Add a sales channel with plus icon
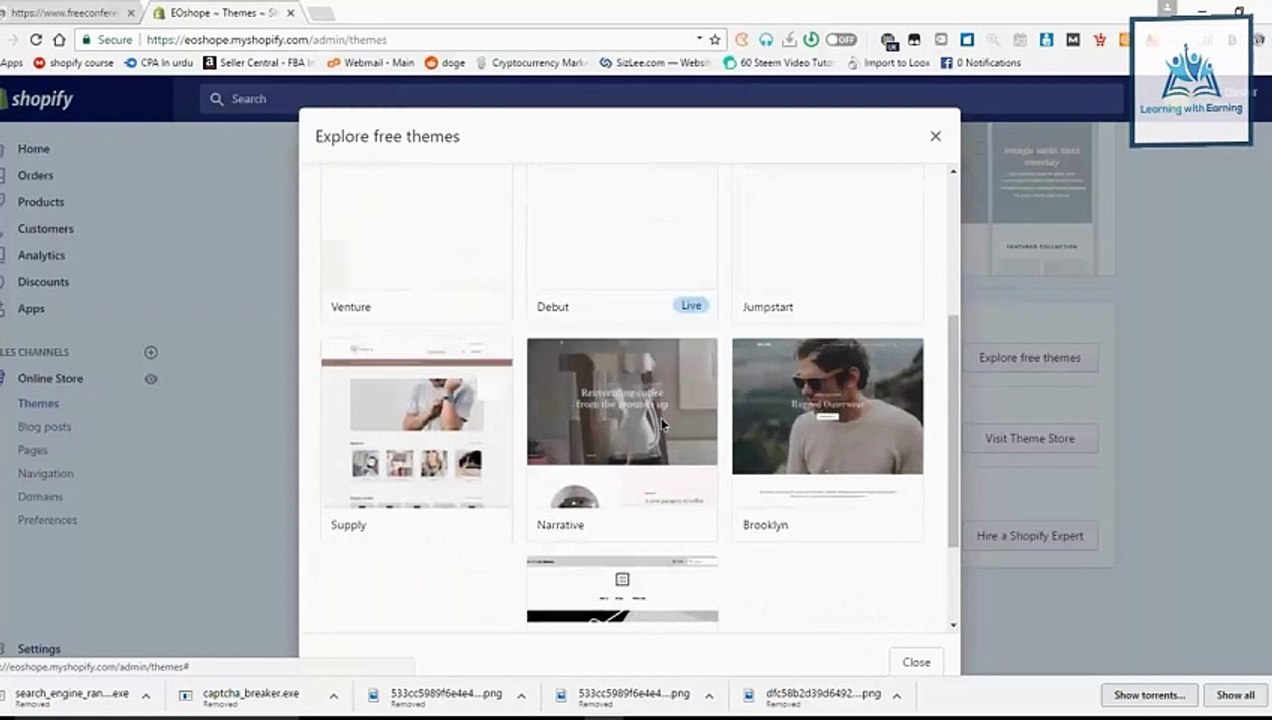This screenshot has height=720, width=1272. (151, 352)
